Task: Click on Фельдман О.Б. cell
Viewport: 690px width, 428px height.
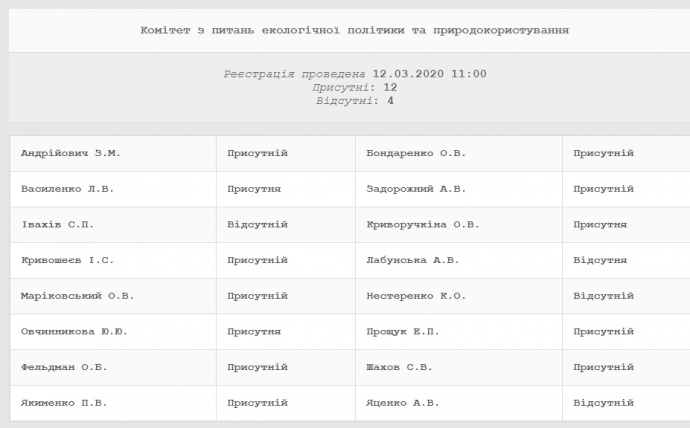Action: 64,367
